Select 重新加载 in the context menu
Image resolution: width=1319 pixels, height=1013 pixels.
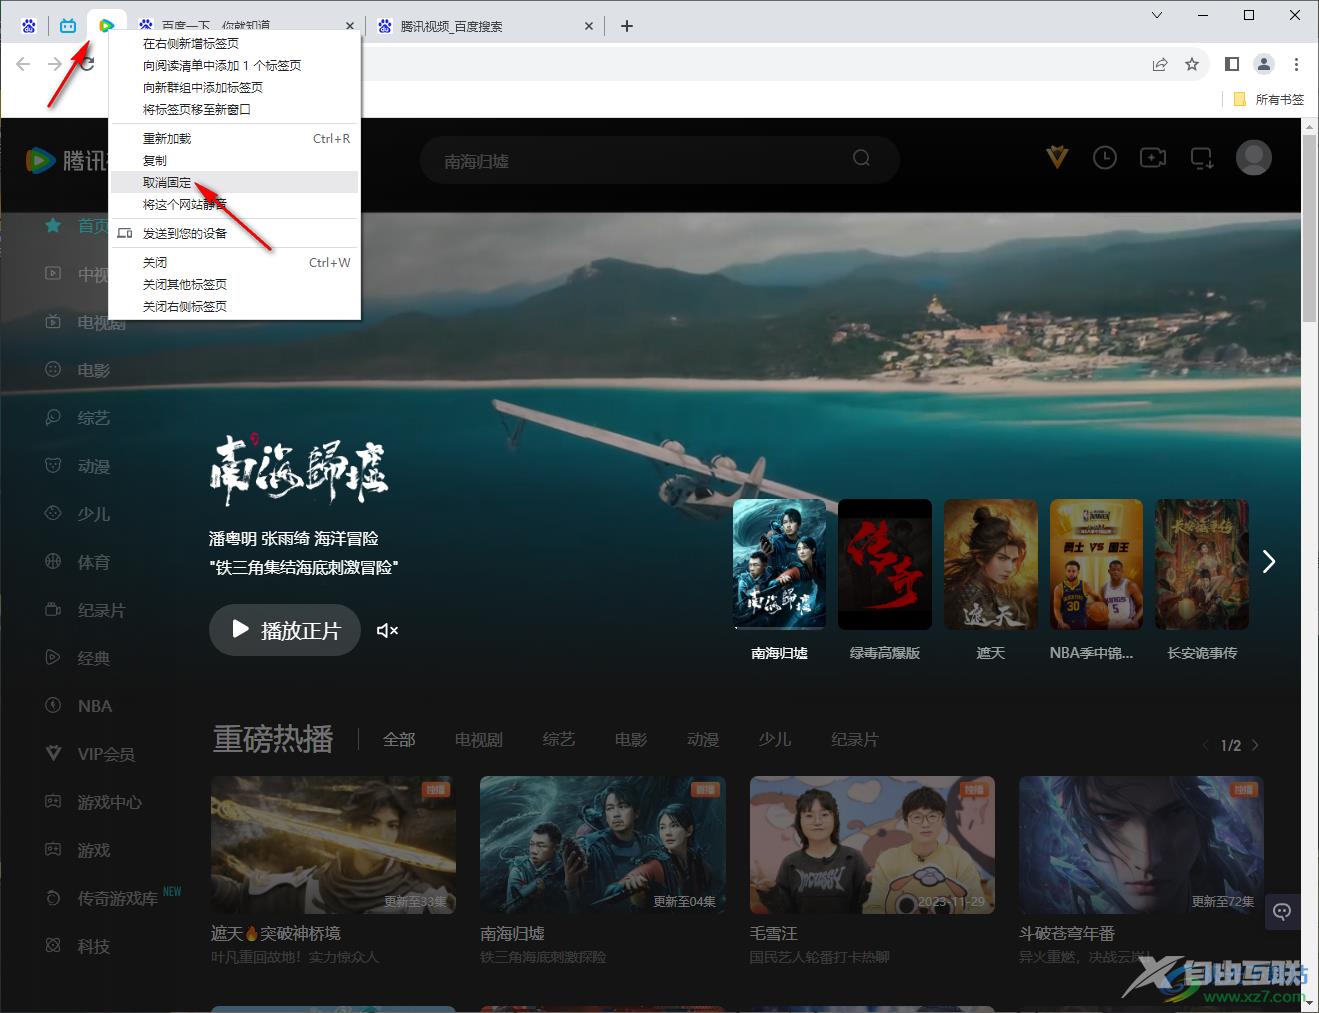click(234, 138)
